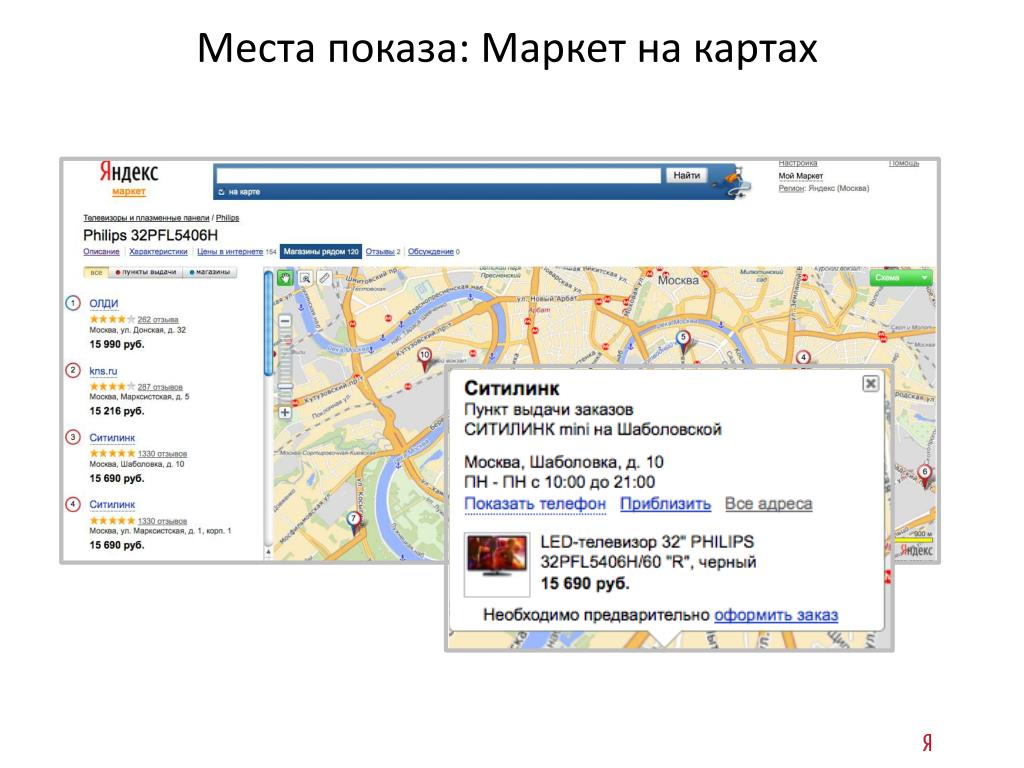Screen dimensions: 1024x768
Task: Open ОЛДИ '262 отзыва' reviews
Action: tap(158, 319)
